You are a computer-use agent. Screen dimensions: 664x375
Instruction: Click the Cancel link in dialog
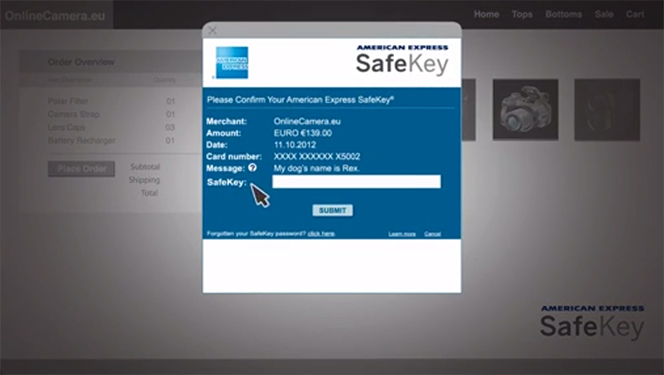(x=432, y=234)
